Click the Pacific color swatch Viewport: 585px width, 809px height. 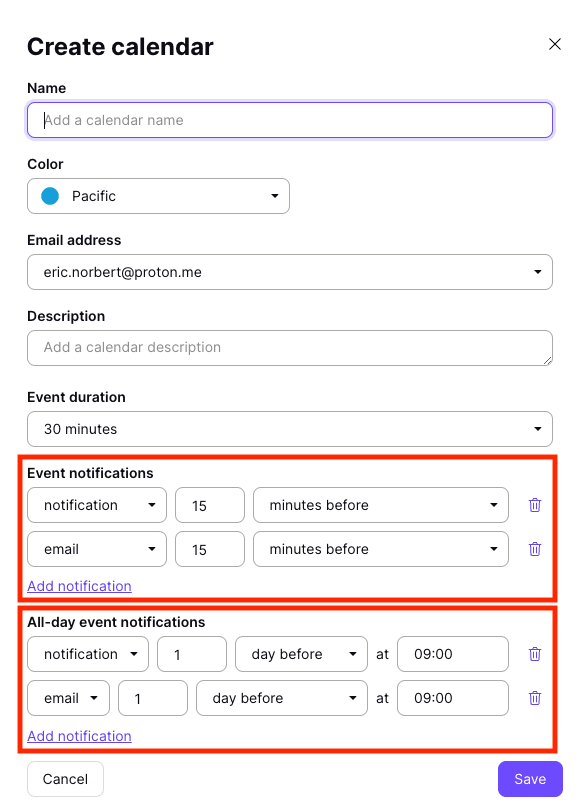click(x=49, y=196)
